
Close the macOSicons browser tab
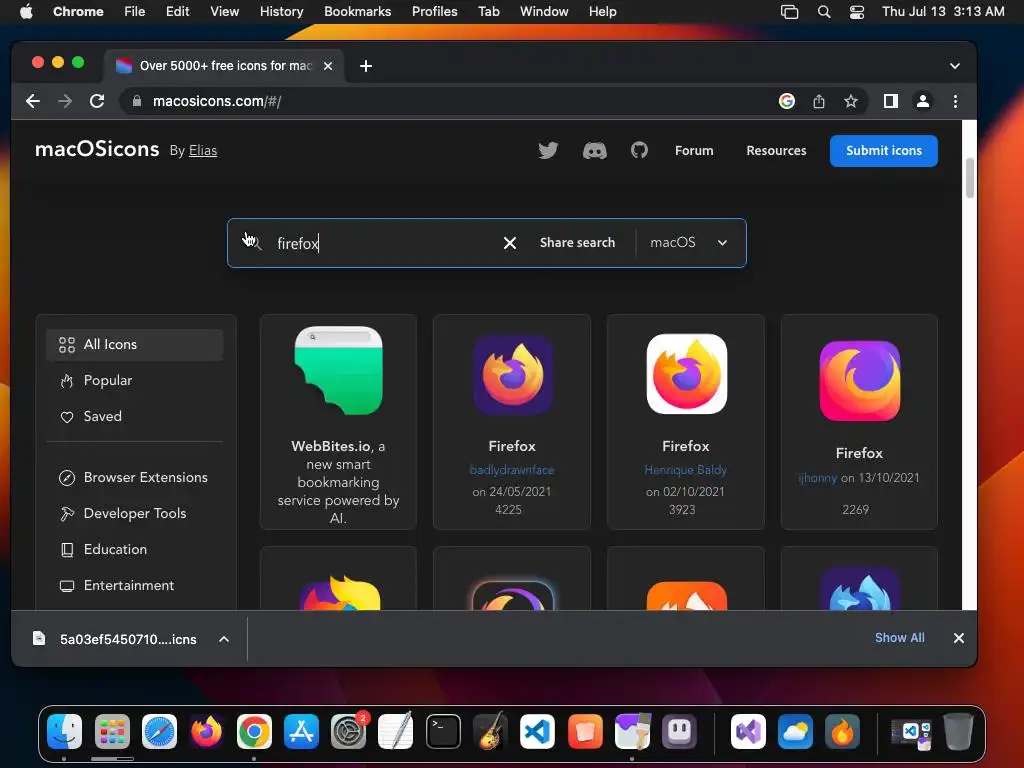pos(328,66)
